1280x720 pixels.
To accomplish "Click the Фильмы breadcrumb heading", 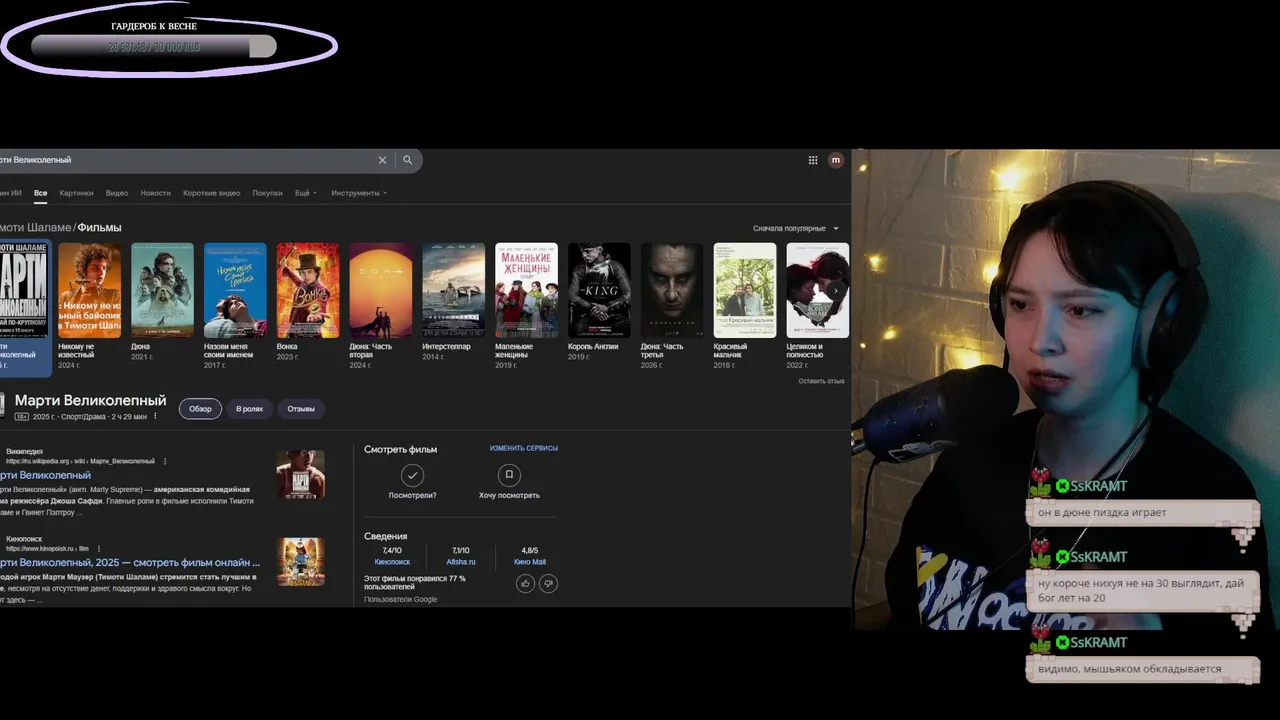I will coord(99,228).
